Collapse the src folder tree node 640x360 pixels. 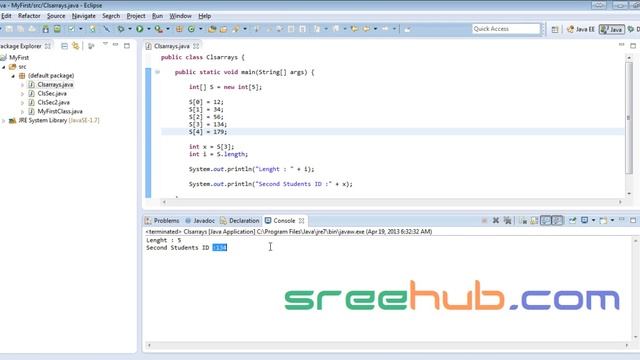tap(4, 67)
